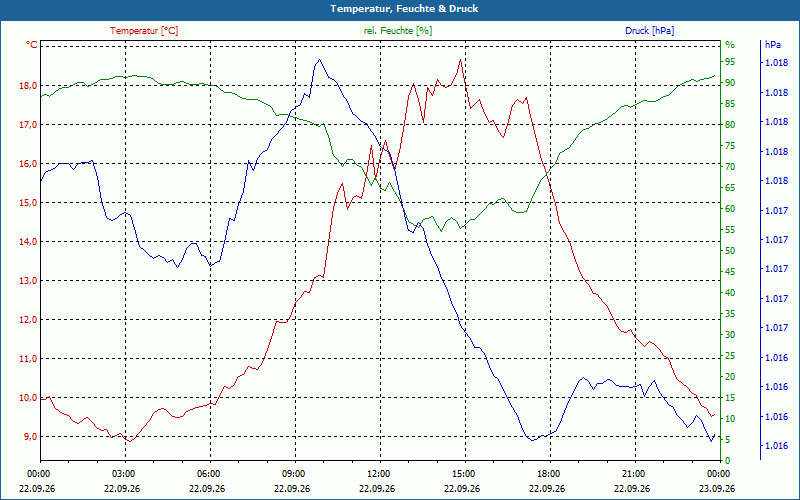This screenshot has height=500, width=800.
Task: Click the green '15' humidity axis tick
Action: click(730, 398)
